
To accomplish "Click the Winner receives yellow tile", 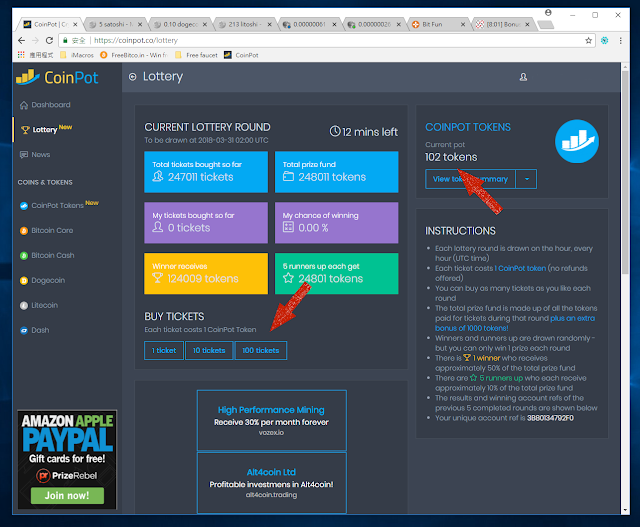I will coord(206,274).
